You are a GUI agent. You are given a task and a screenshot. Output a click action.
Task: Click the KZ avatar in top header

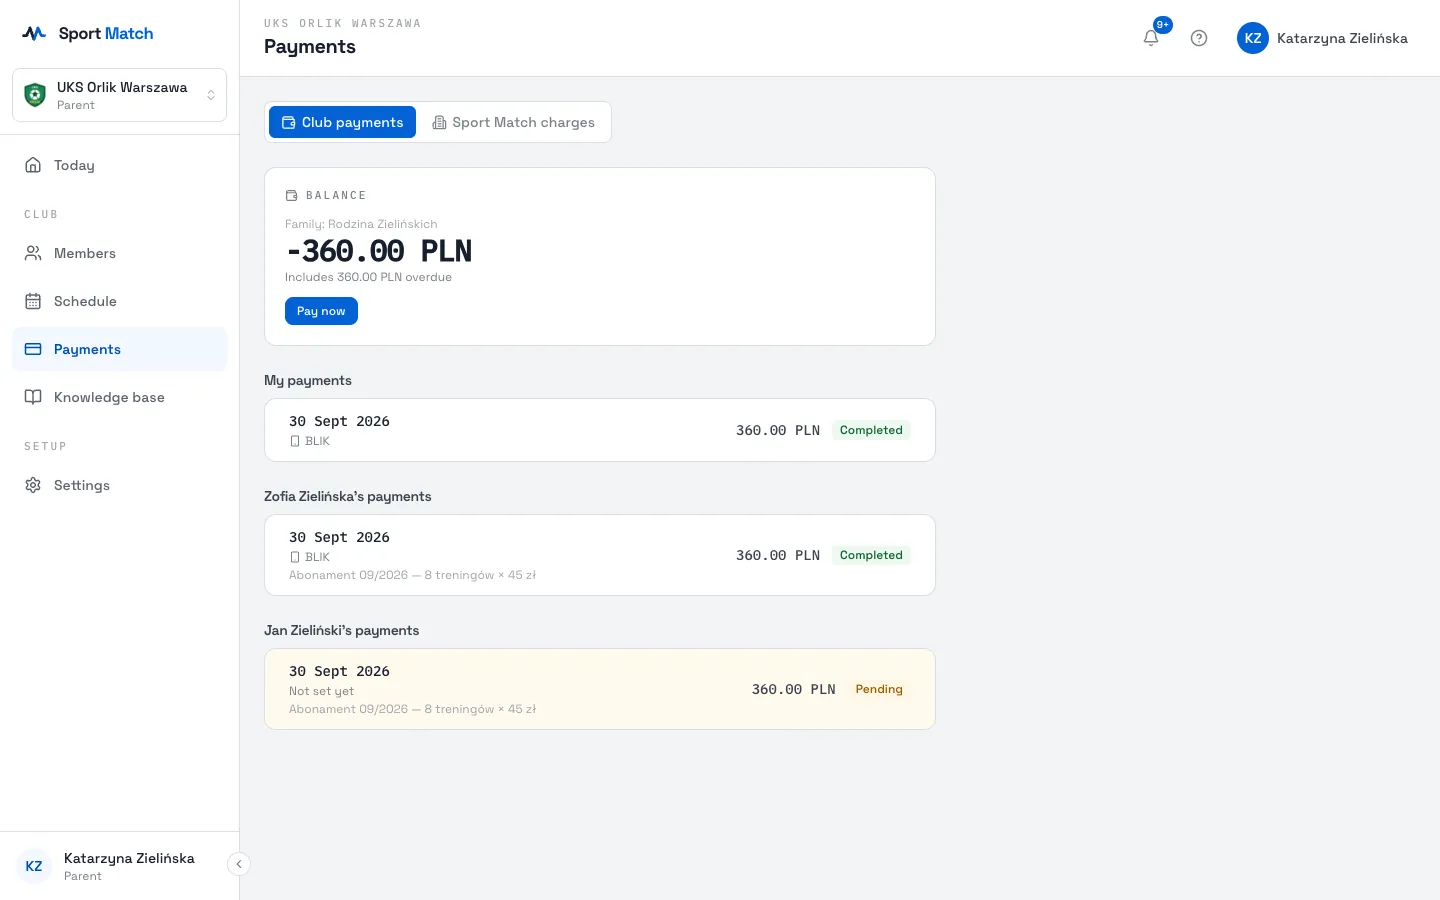pyautogui.click(x=1253, y=38)
